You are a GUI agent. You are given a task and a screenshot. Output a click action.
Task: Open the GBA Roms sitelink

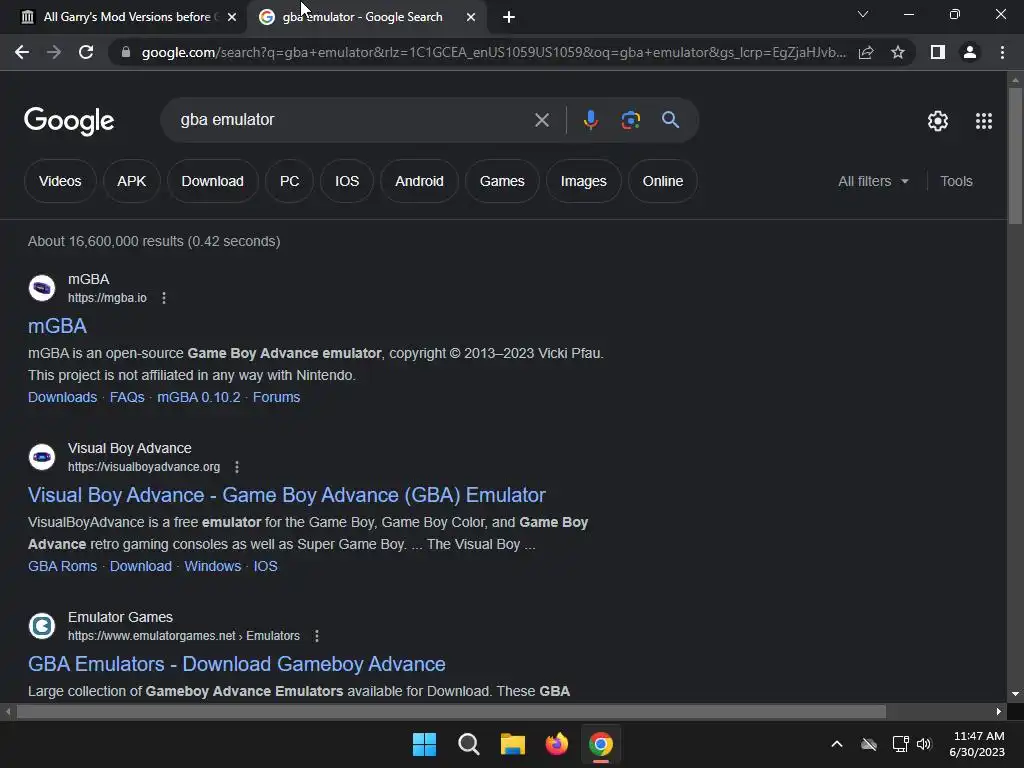62,566
